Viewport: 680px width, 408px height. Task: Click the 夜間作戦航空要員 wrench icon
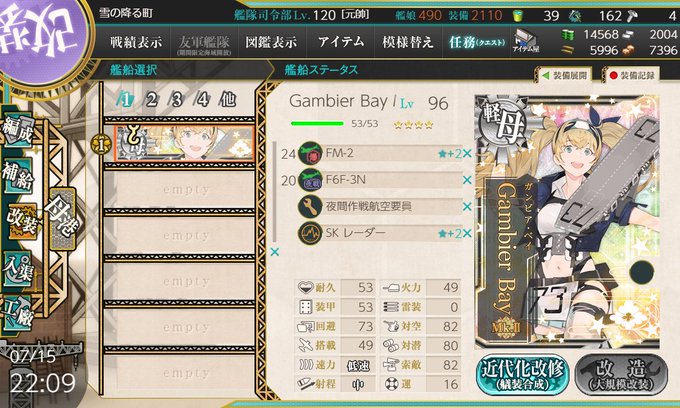[x=310, y=207]
